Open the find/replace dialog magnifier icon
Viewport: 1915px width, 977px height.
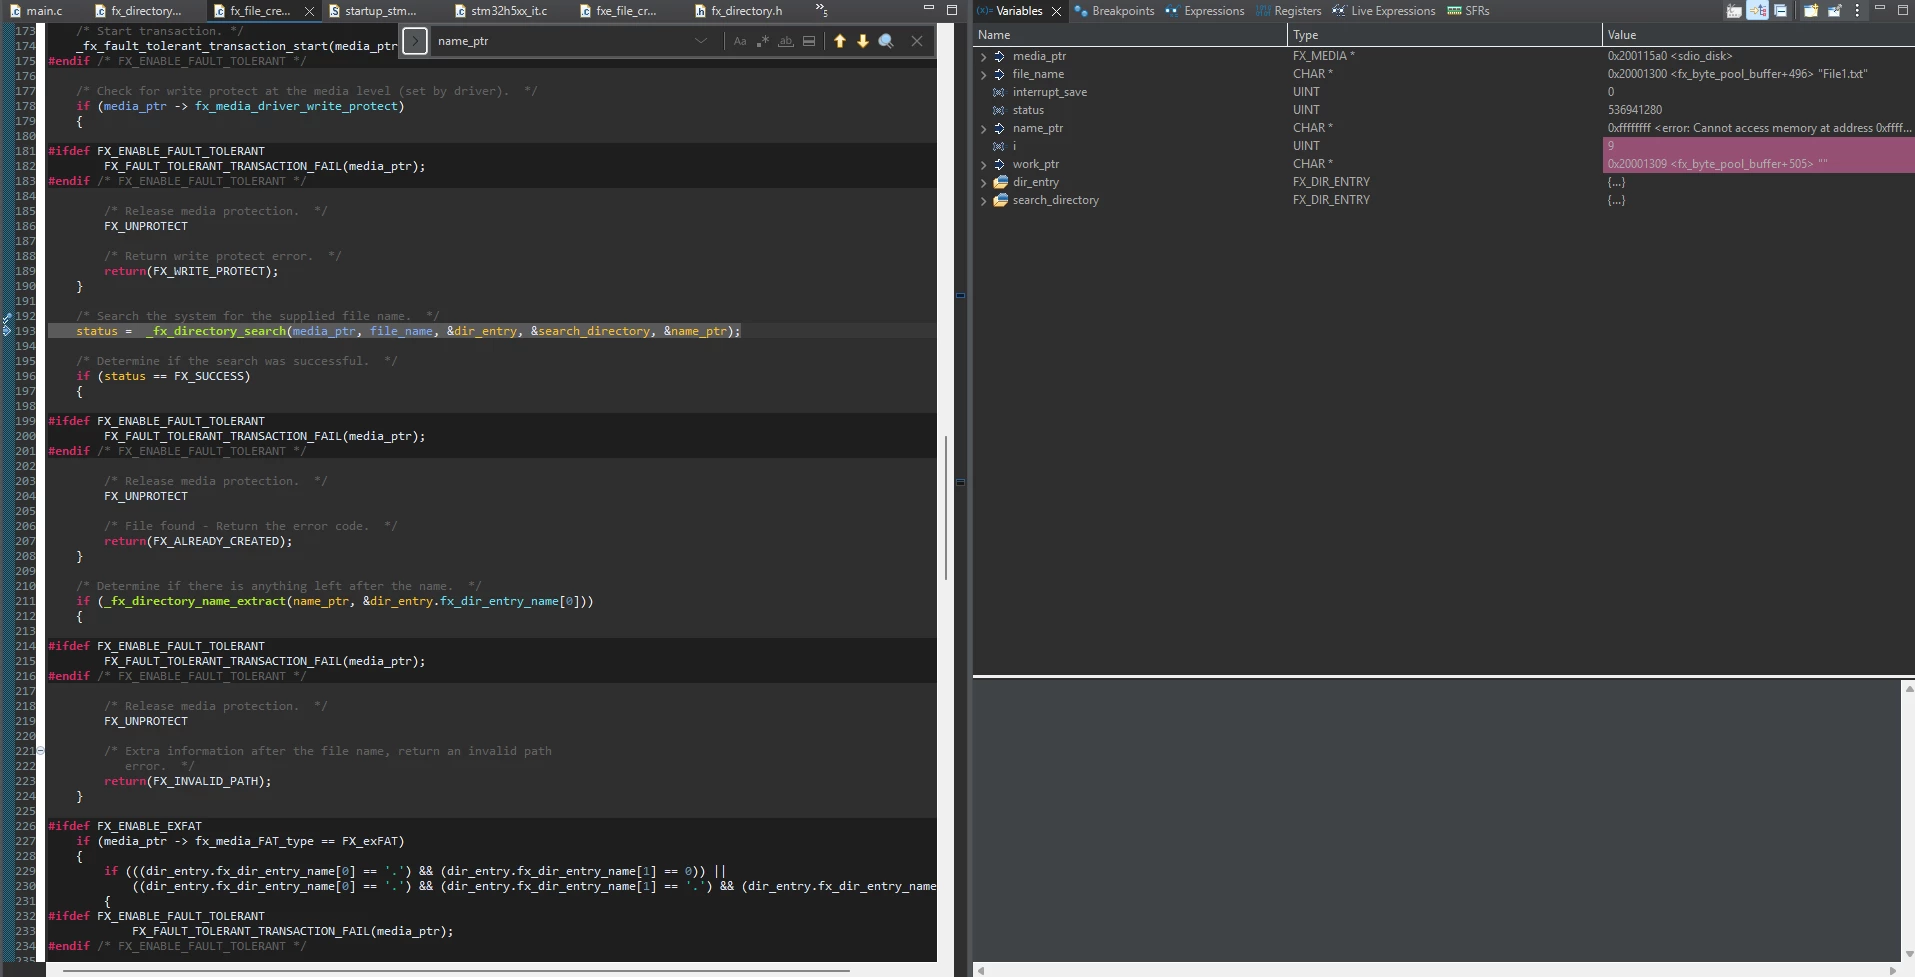(886, 41)
